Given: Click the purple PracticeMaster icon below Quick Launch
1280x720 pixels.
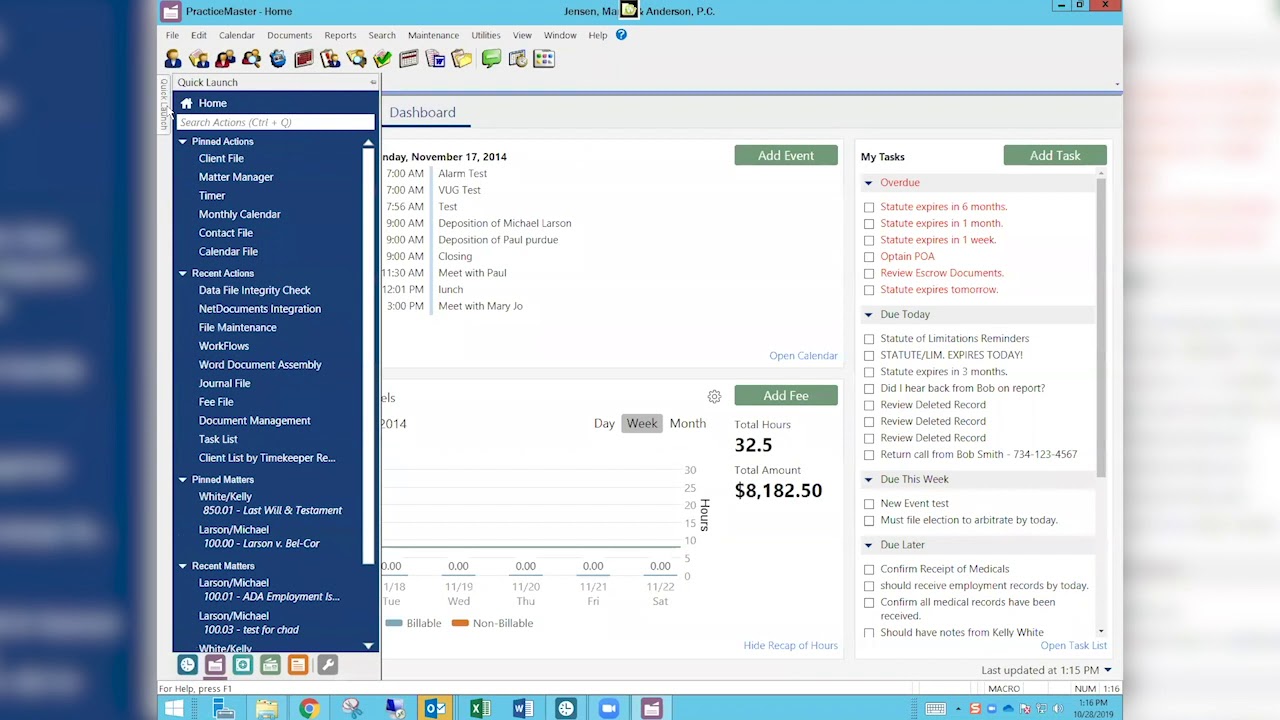Looking at the screenshot, I should tap(215, 665).
